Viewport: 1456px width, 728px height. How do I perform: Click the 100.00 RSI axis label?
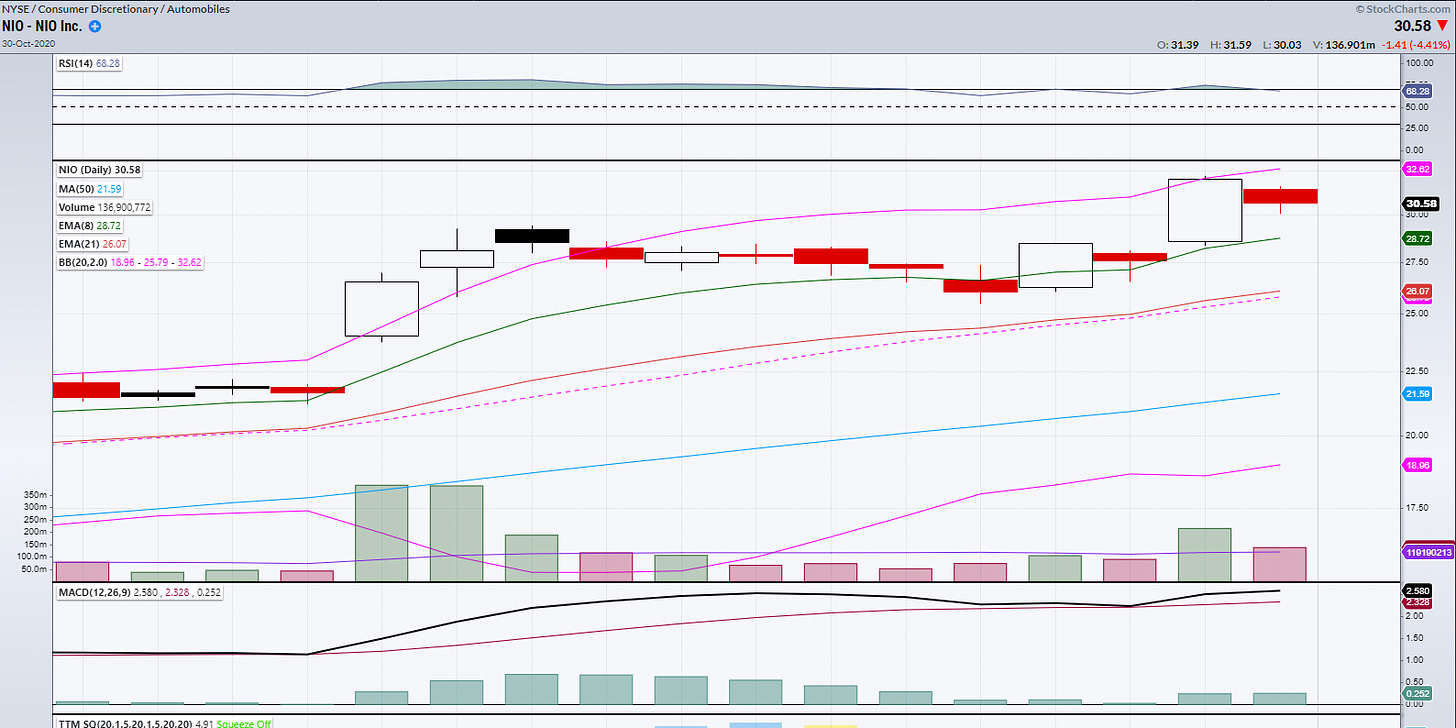[1420, 63]
